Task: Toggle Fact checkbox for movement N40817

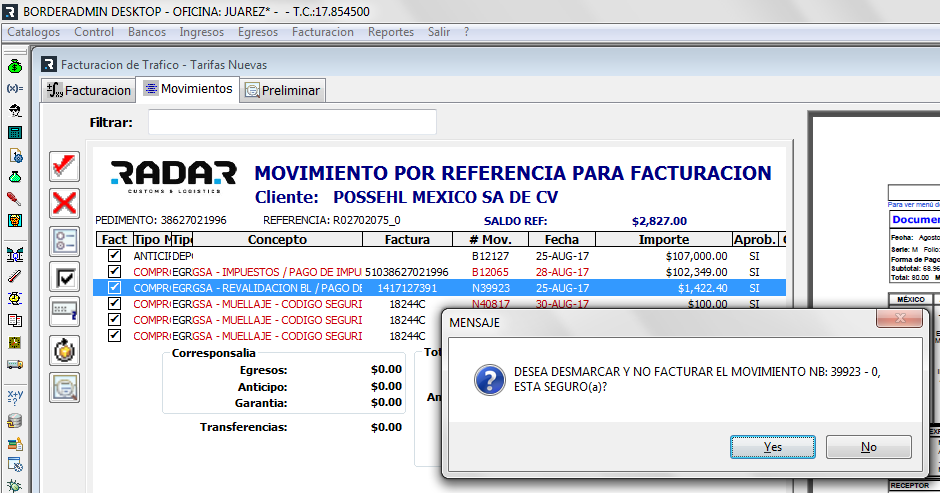Action: pyautogui.click(x=114, y=303)
